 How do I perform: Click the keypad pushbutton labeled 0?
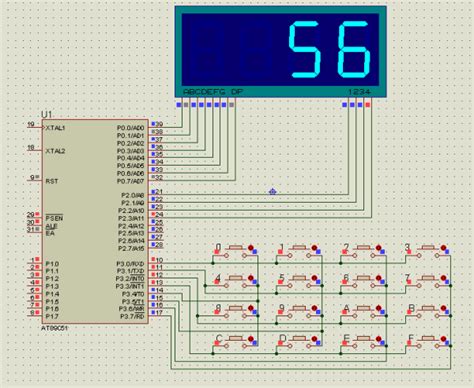tap(235, 248)
